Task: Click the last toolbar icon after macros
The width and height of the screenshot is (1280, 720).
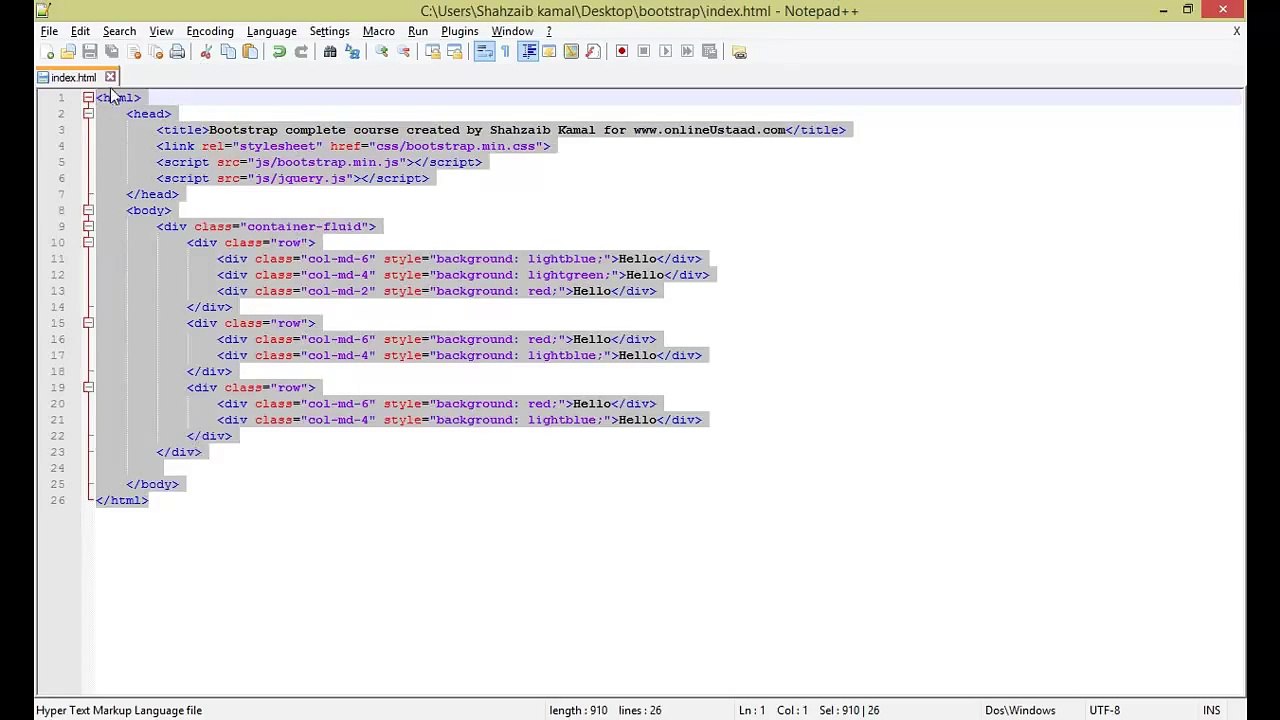Action: pos(739,52)
